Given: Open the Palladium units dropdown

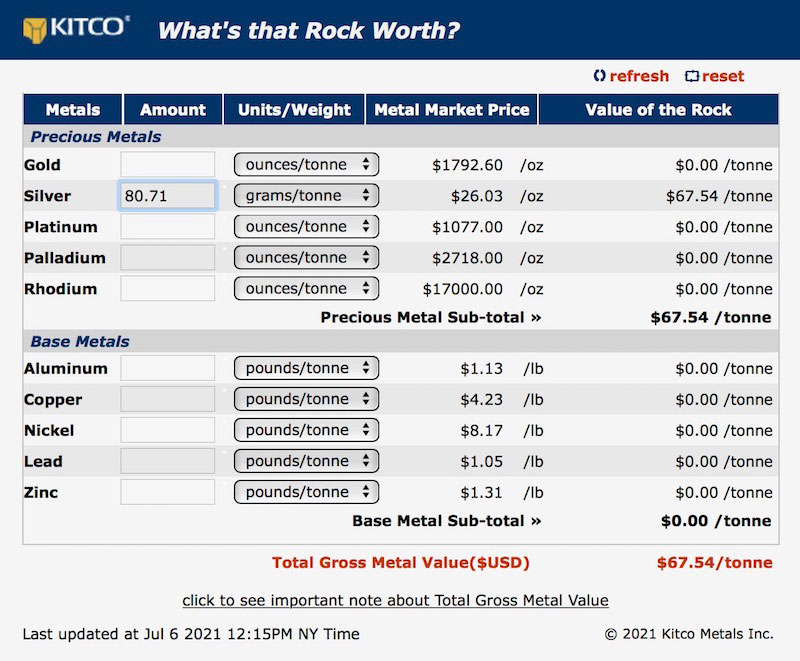Looking at the screenshot, I should (306, 258).
